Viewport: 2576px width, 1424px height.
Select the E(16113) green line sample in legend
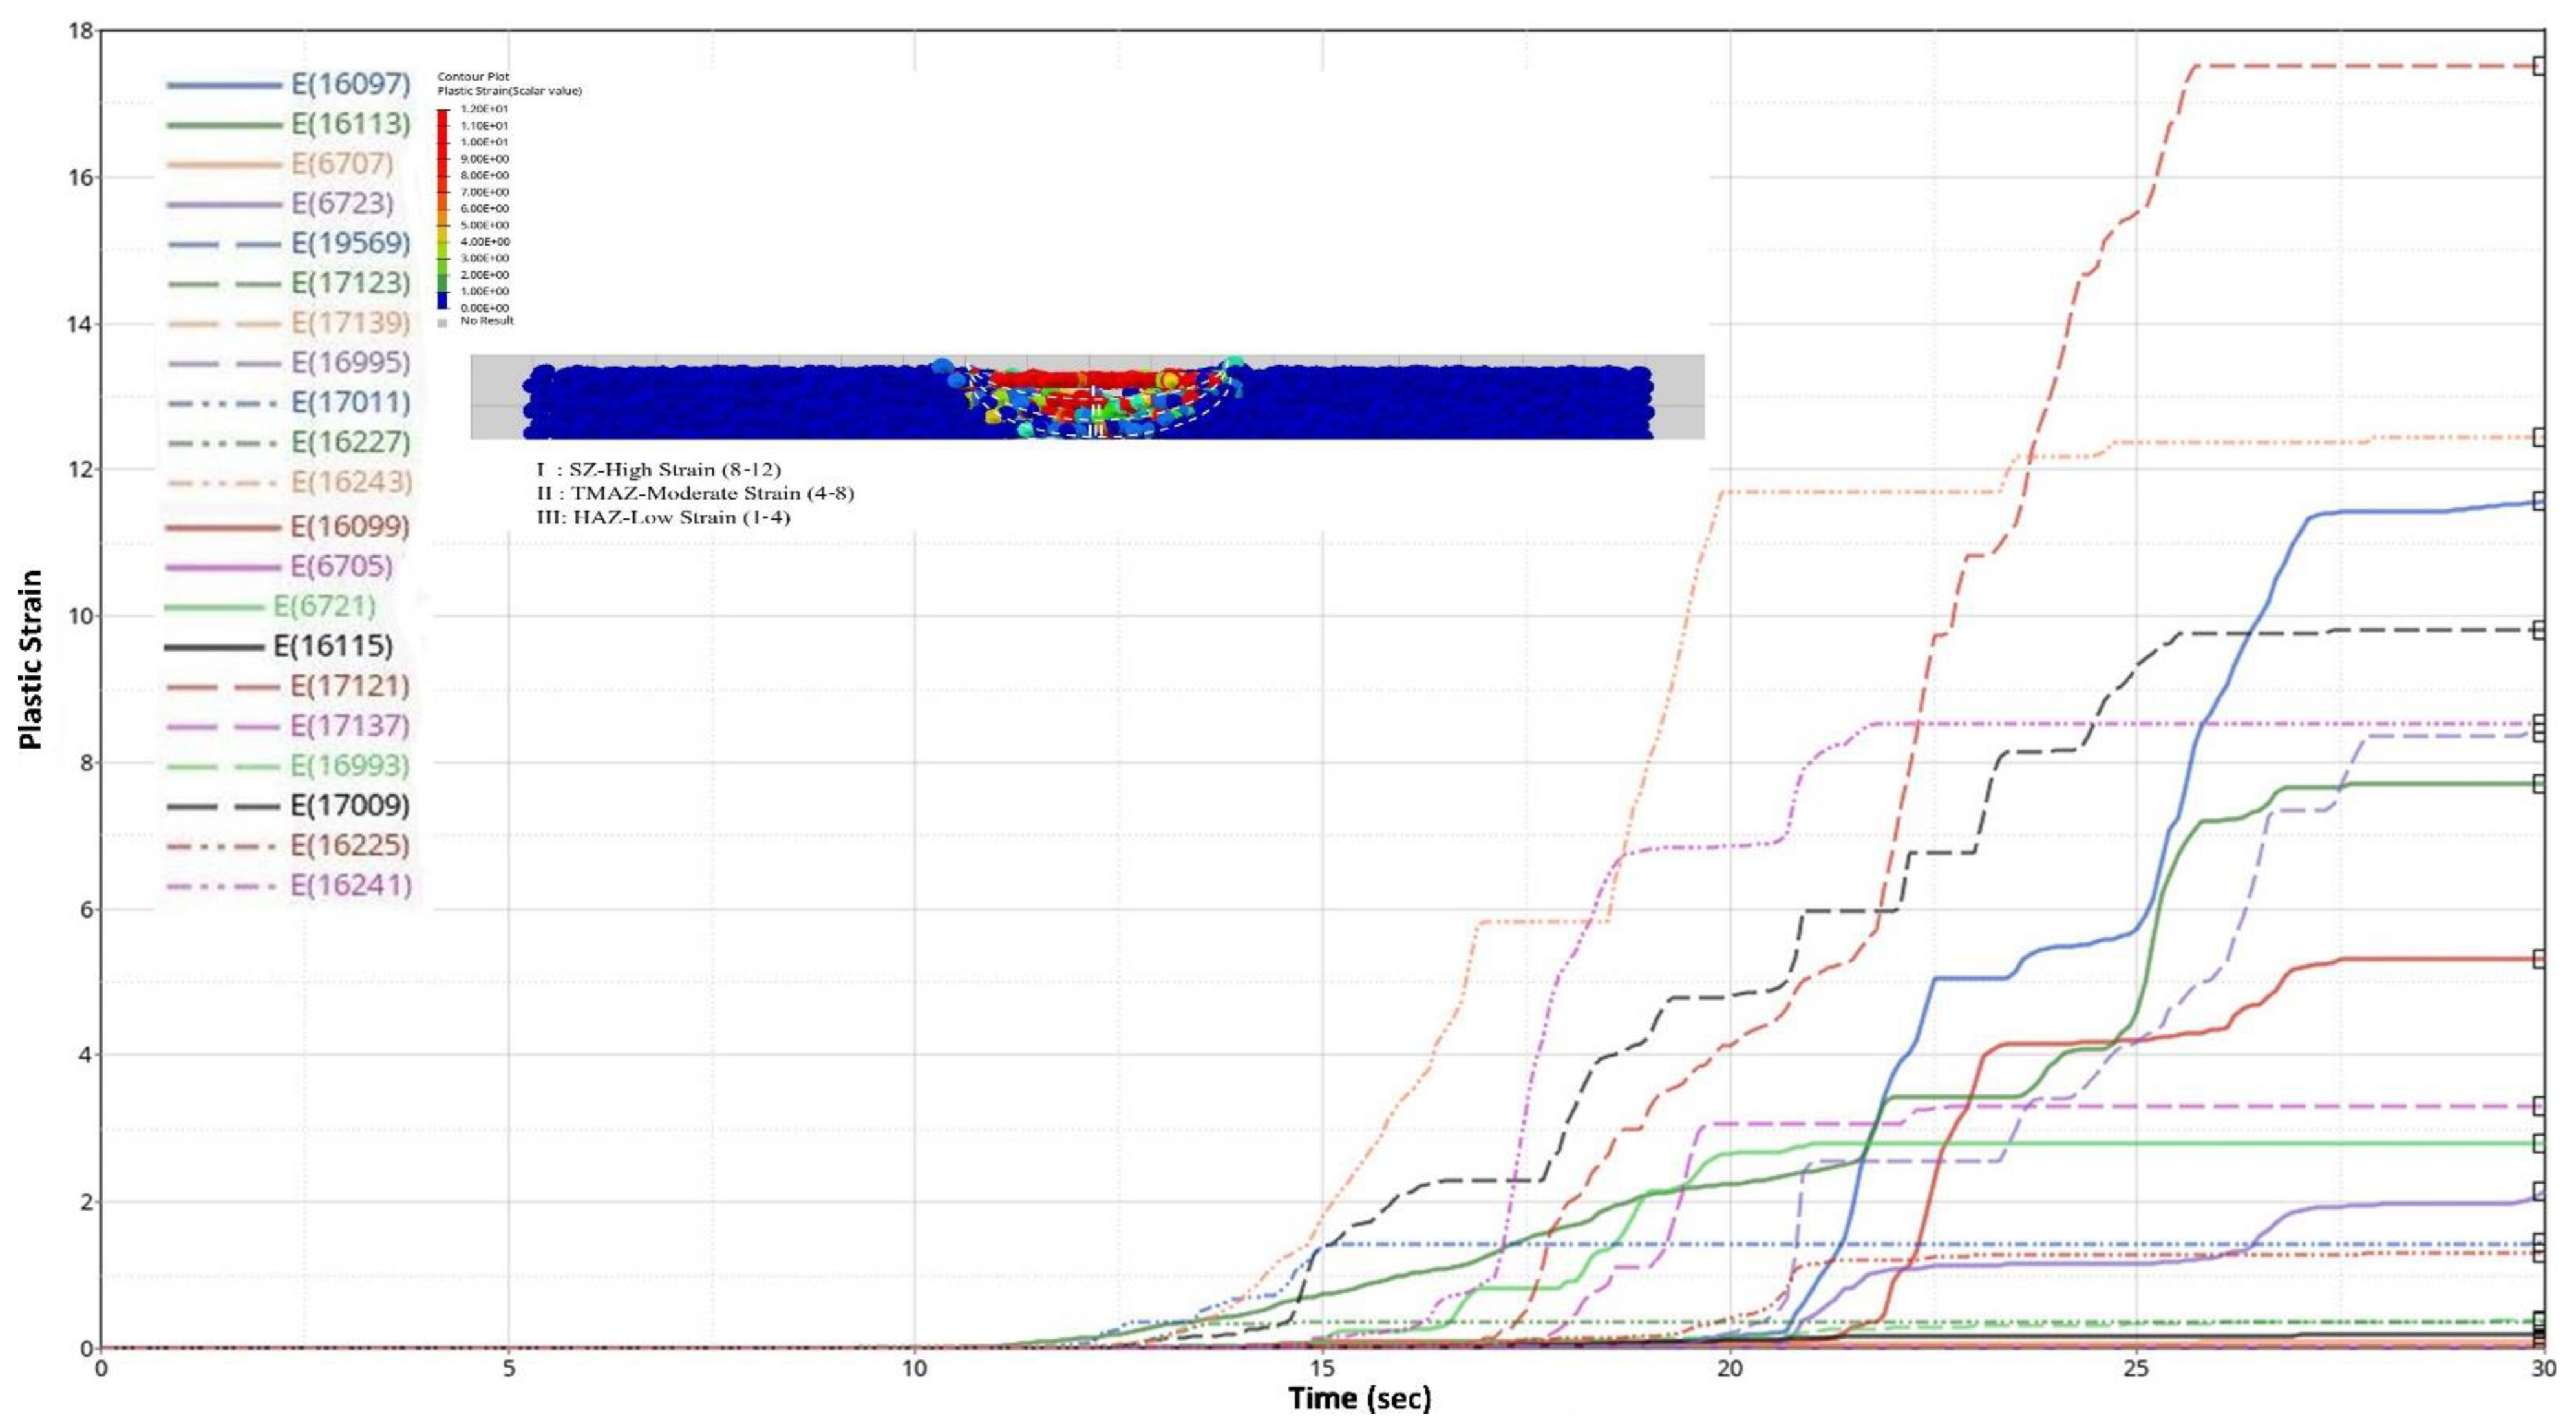224,125
